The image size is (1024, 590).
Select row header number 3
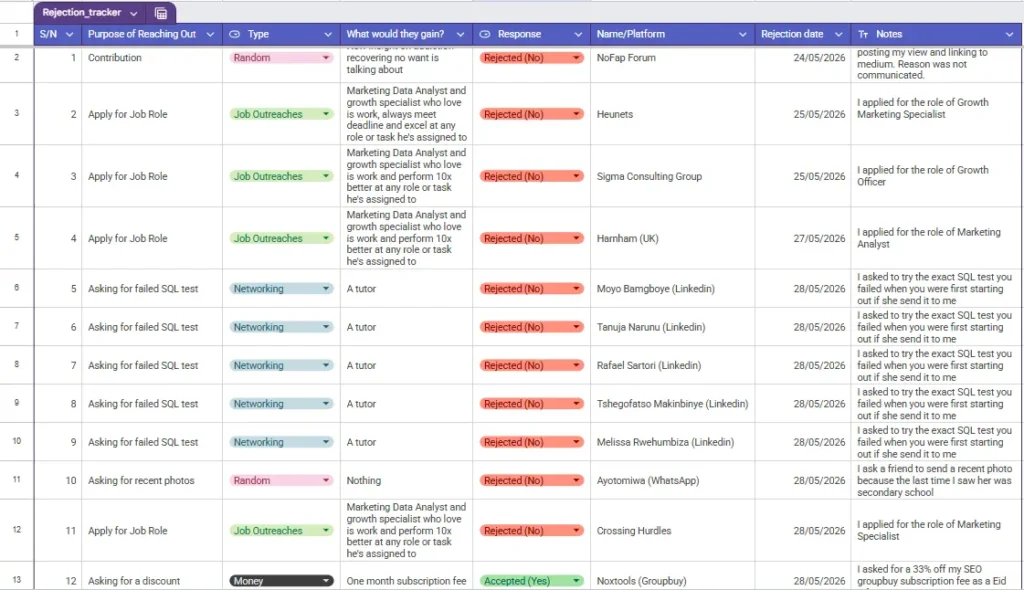pyautogui.click(x=16, y=114)
